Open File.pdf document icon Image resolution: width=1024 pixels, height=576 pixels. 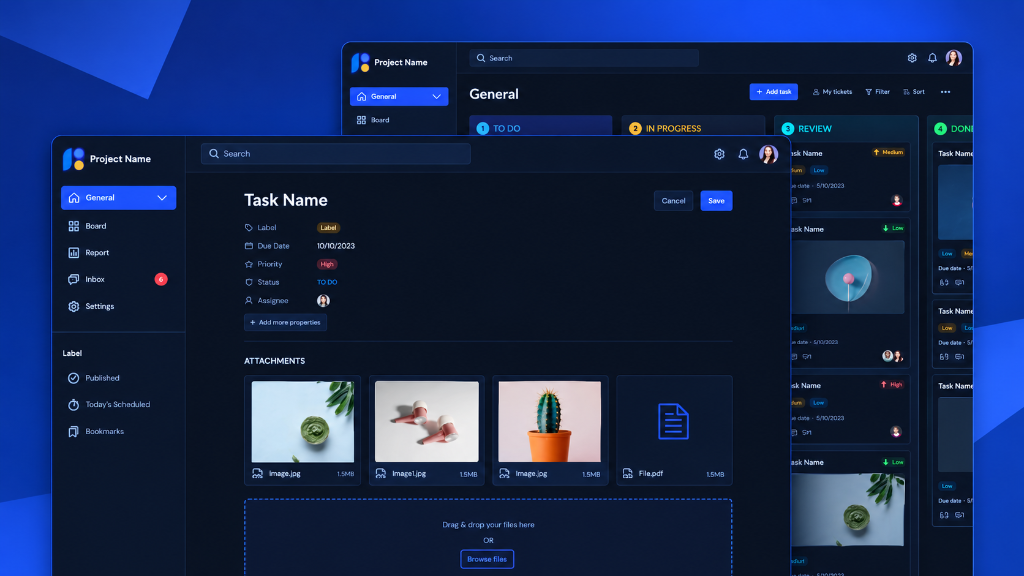(x=673, y=422)
